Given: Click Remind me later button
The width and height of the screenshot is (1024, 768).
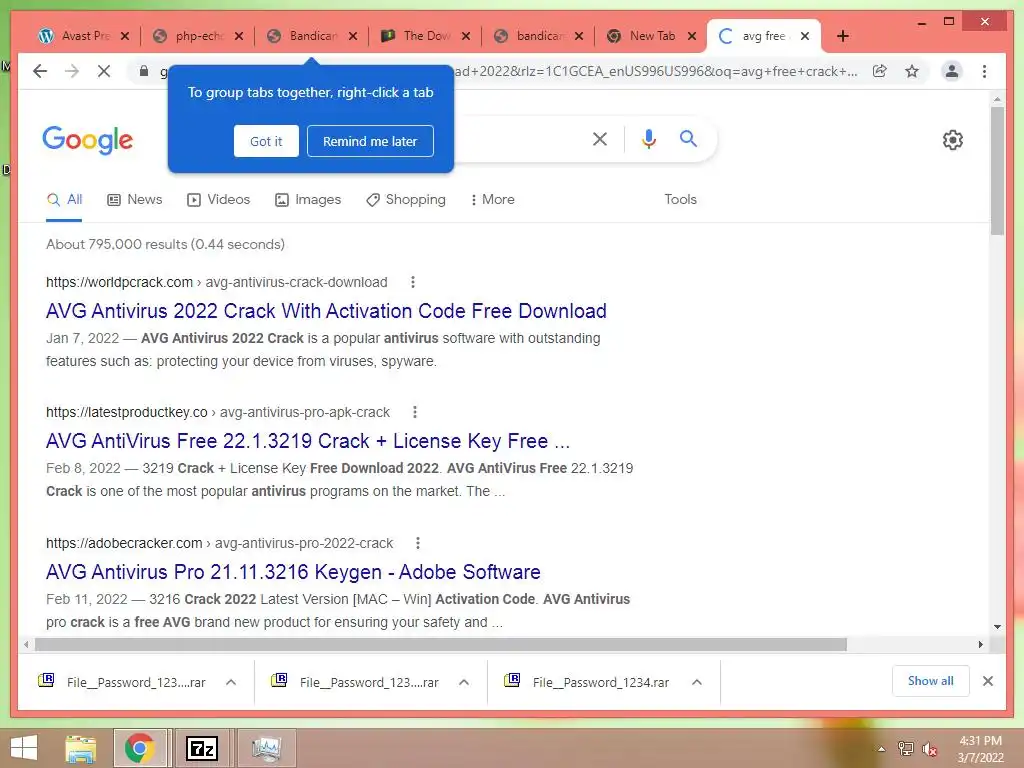Looking at the screenshot, I should [x=370, y=141].
